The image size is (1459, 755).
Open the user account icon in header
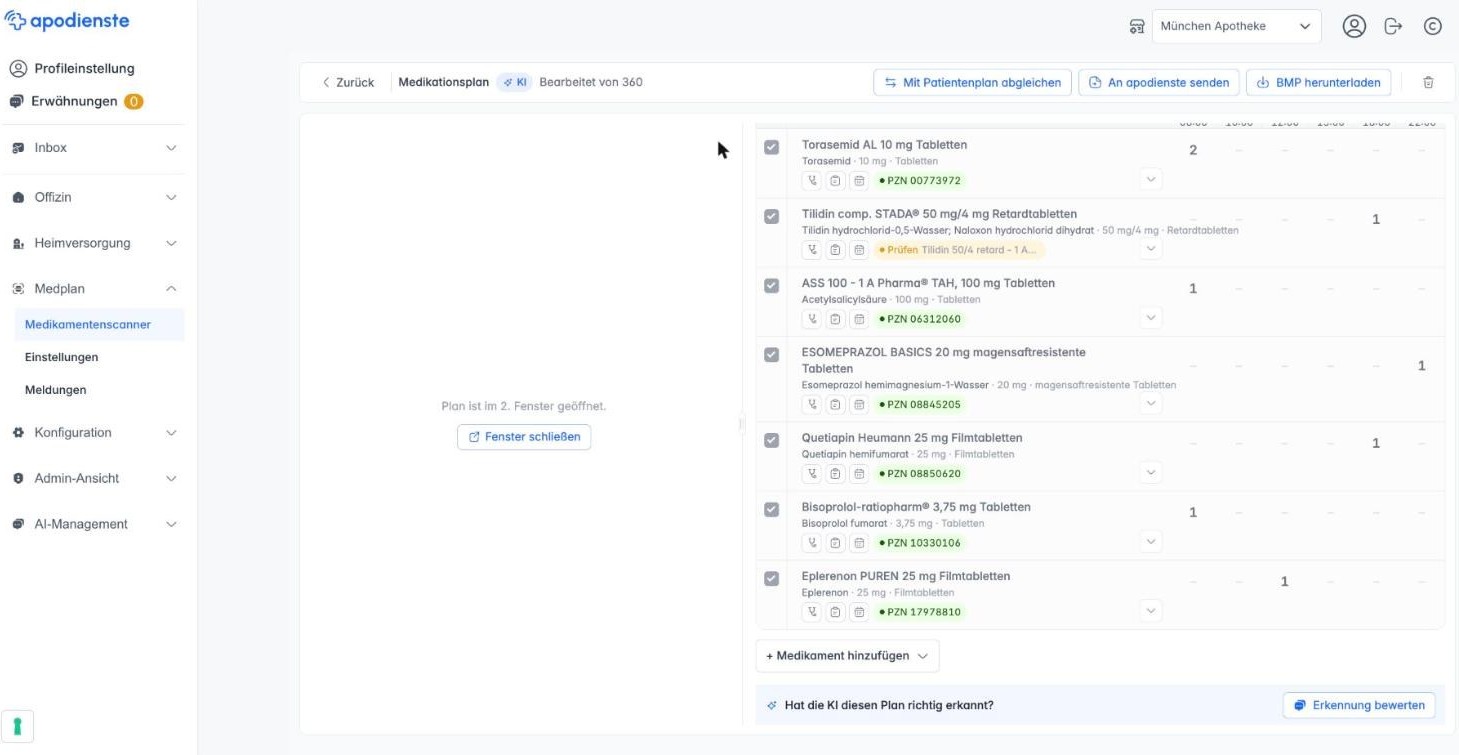[1354, 26]
